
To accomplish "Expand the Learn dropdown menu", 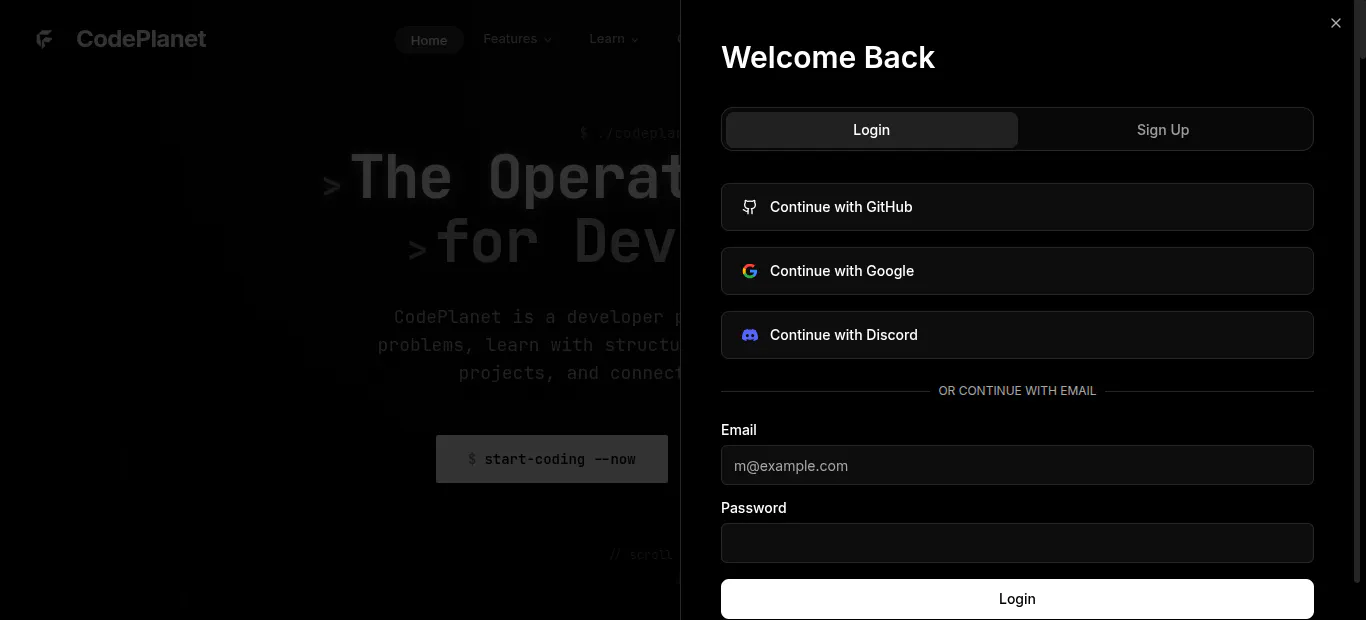I will point(614,39).
